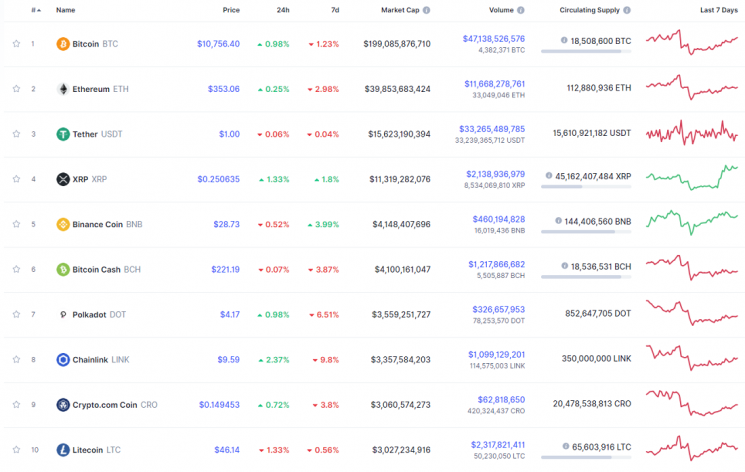Sort by rank using the # header arrow
Screen dimensions: 745x472
click(36, 10)
